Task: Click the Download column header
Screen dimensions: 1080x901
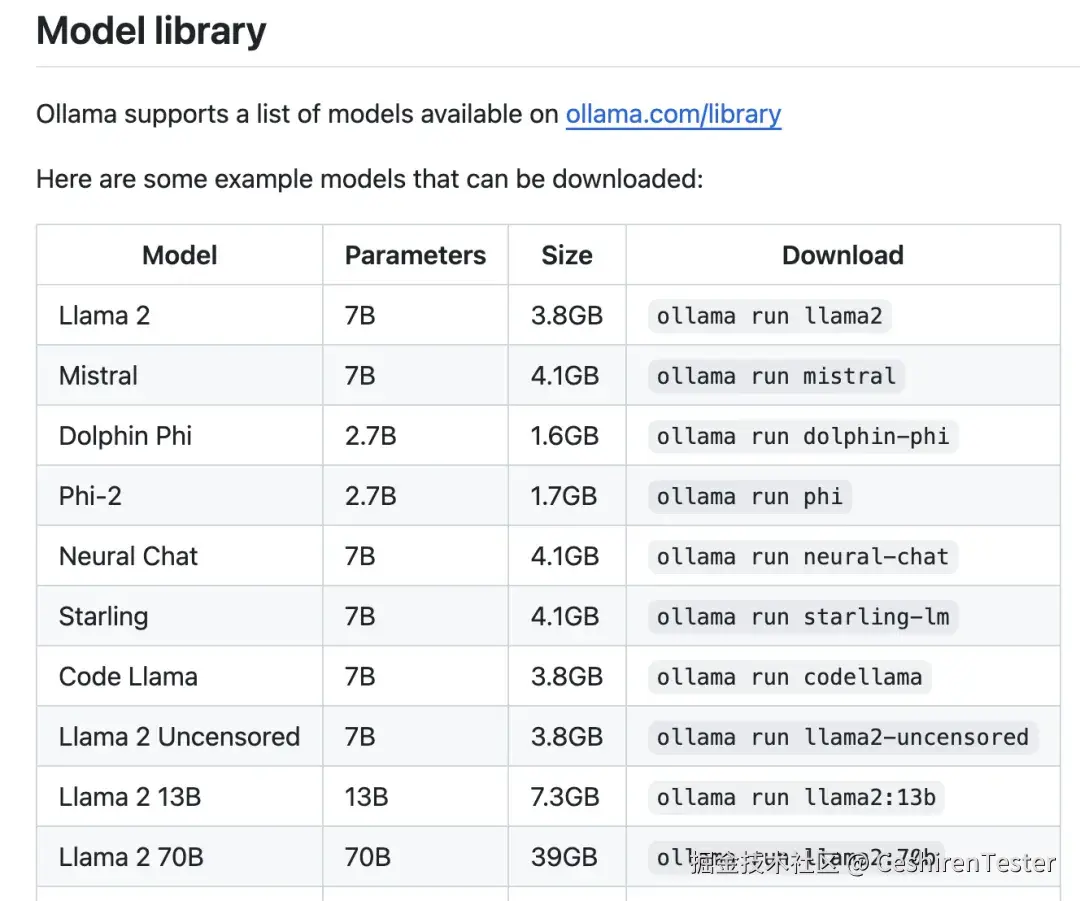Action: point(842,255)
